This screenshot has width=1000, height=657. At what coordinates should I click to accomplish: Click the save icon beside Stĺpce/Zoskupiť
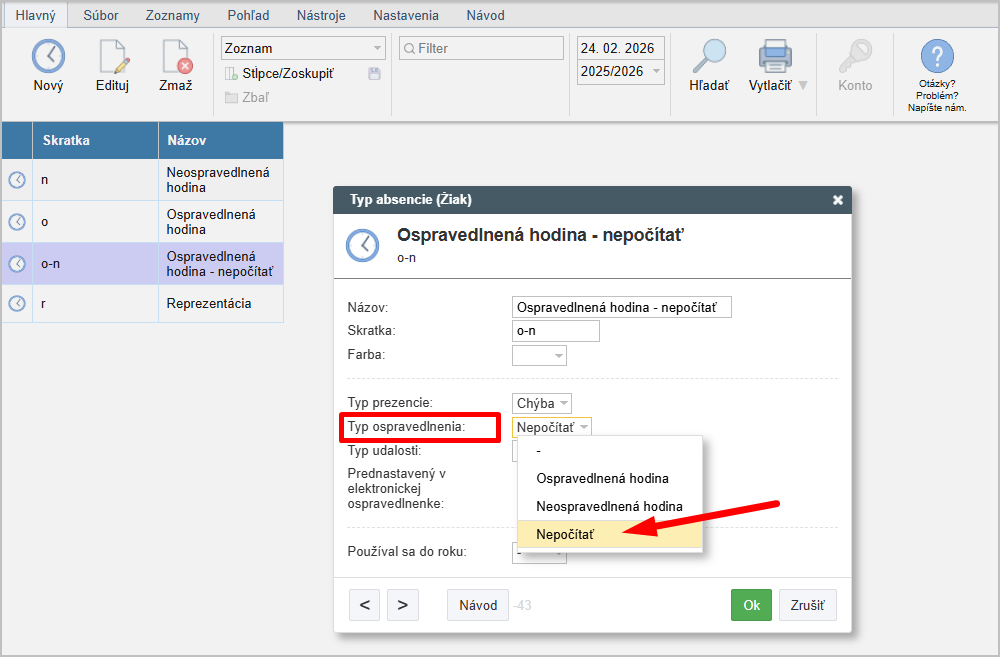374,73
